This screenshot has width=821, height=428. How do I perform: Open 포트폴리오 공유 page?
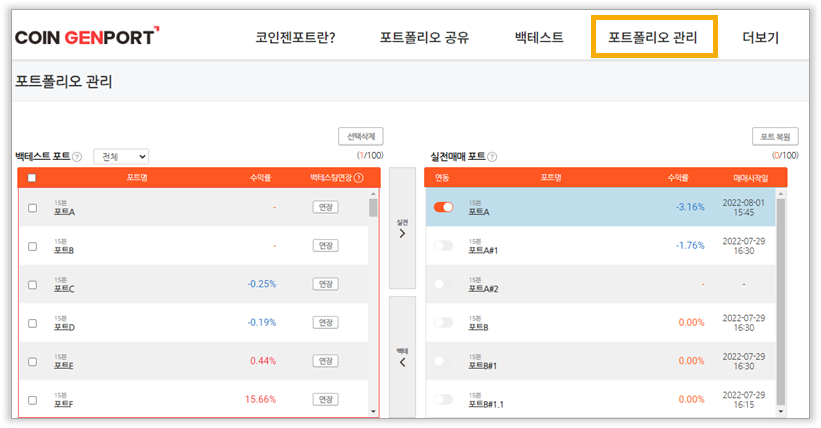click(424, 37)
